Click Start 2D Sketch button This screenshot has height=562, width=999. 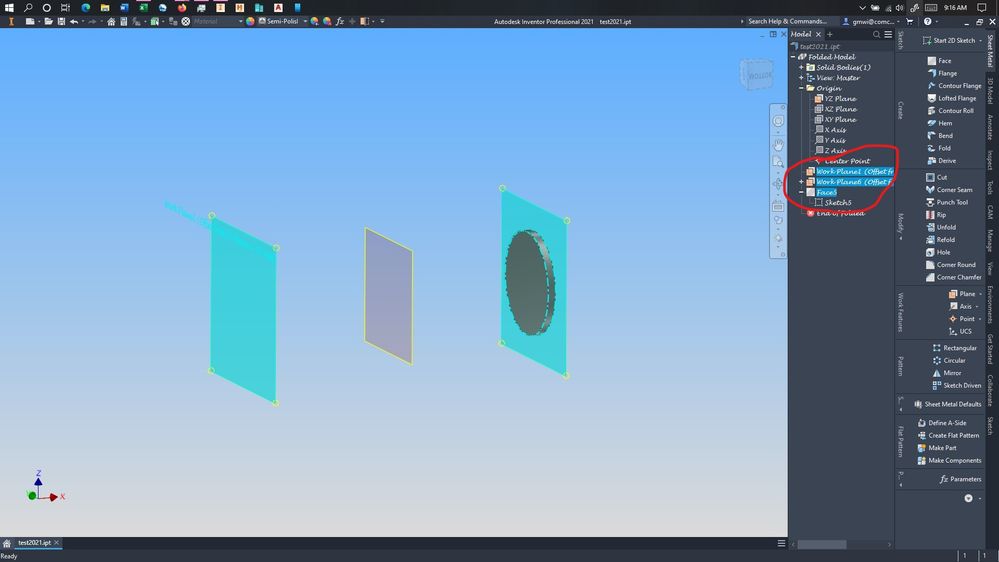pos(949,40)
